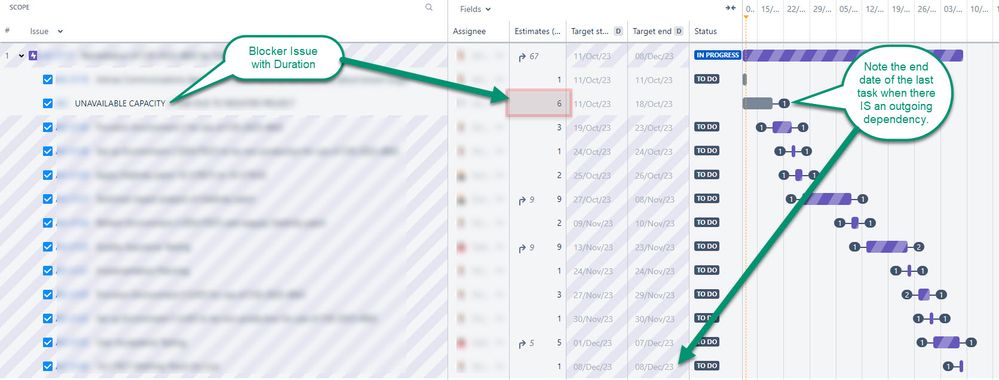Screen dimensions: 999x380
Task: Click target end date 10/Nov/23
Action: 654,223
